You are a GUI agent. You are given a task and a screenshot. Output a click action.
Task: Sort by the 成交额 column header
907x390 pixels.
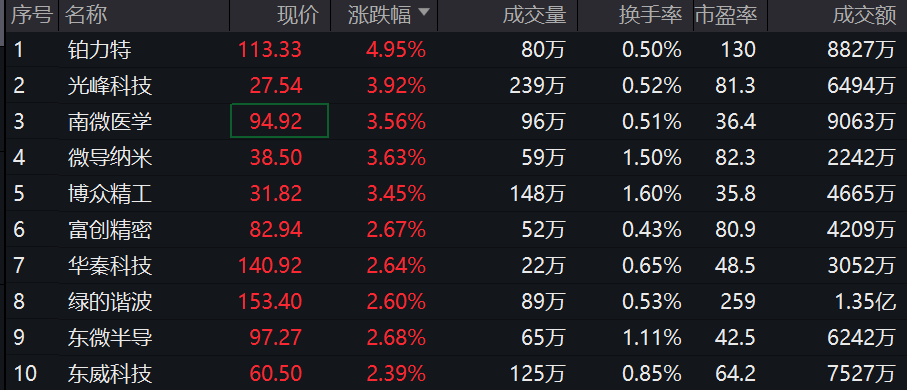click(x=865, y=16)
